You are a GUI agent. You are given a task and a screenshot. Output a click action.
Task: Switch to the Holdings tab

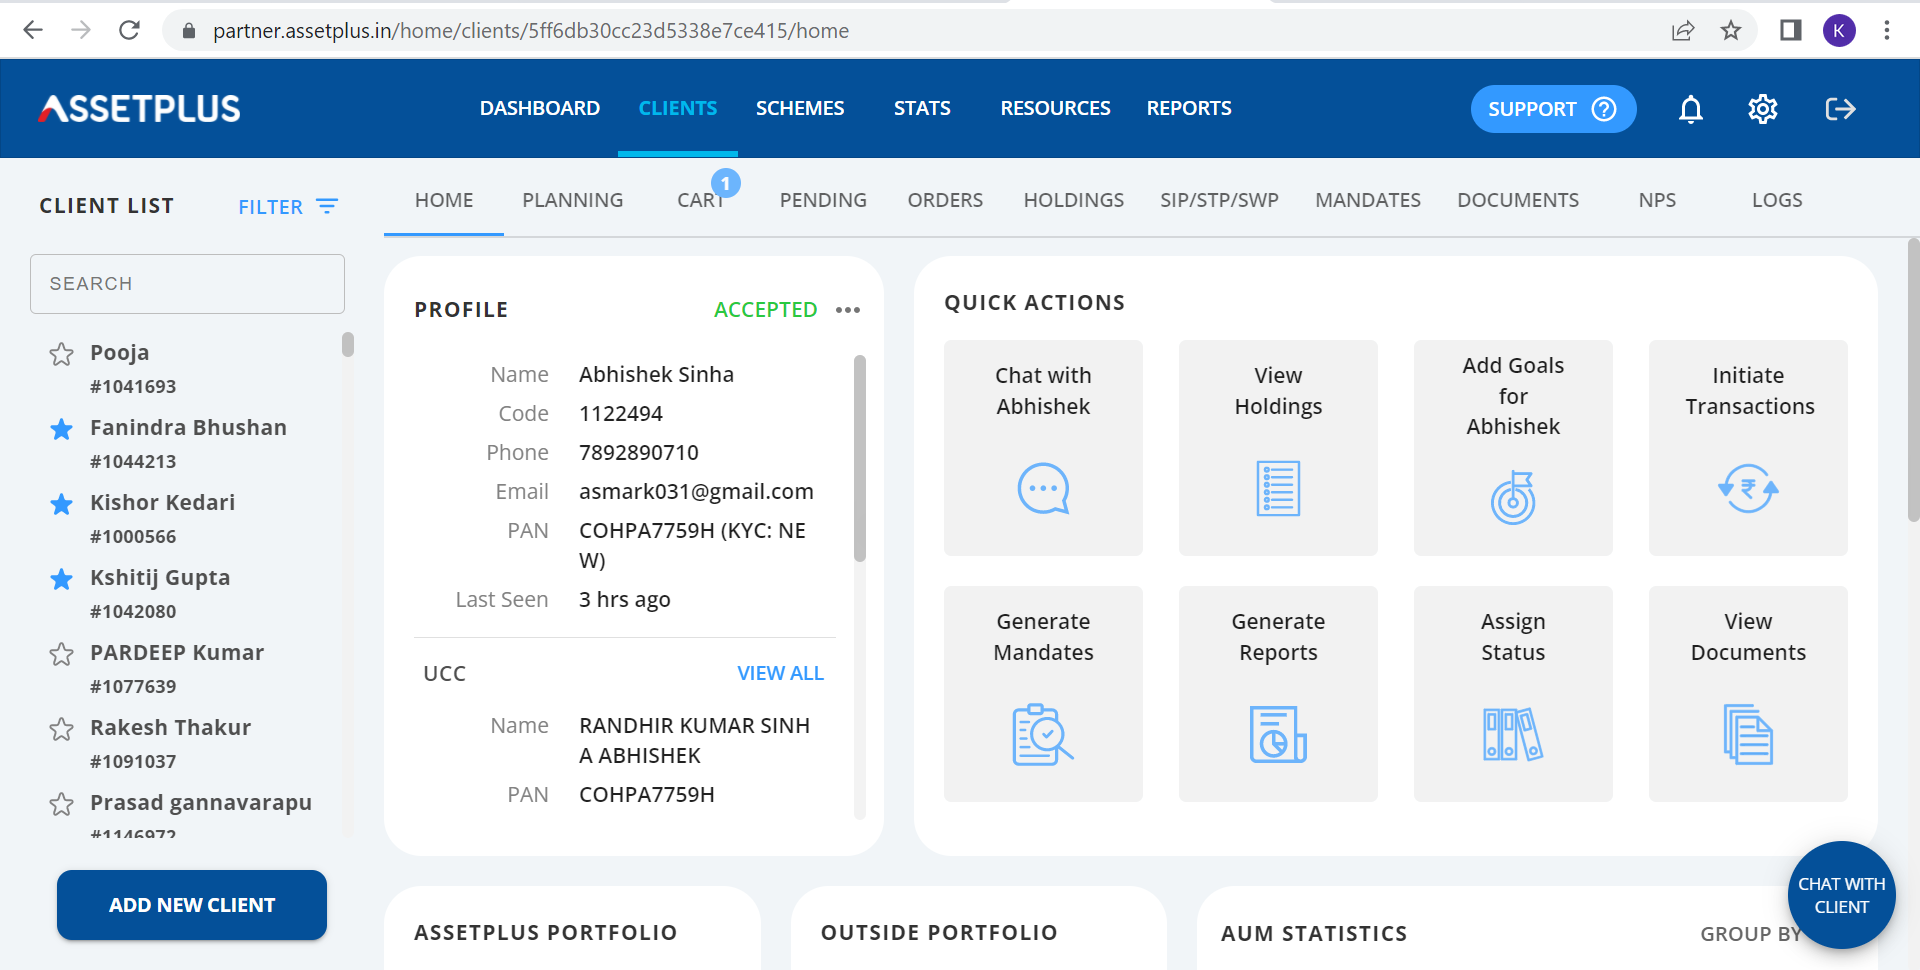point(1073,200)
